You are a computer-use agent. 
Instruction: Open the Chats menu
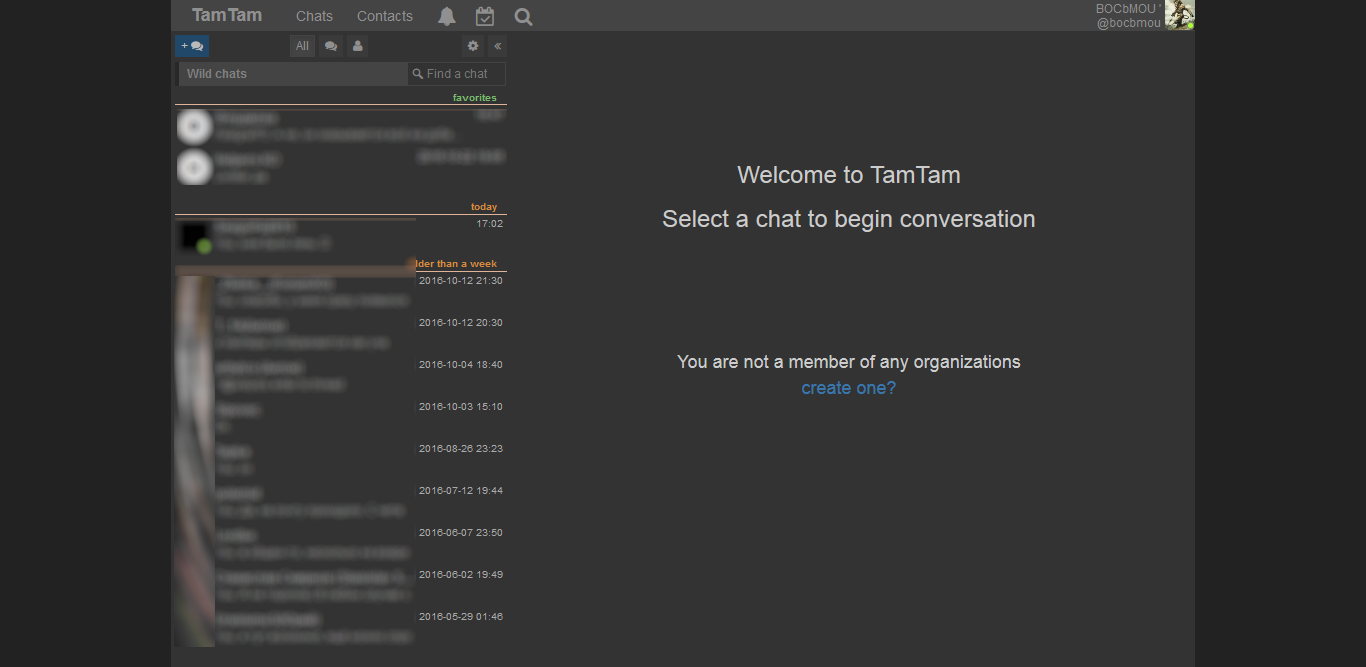point(314,16)
